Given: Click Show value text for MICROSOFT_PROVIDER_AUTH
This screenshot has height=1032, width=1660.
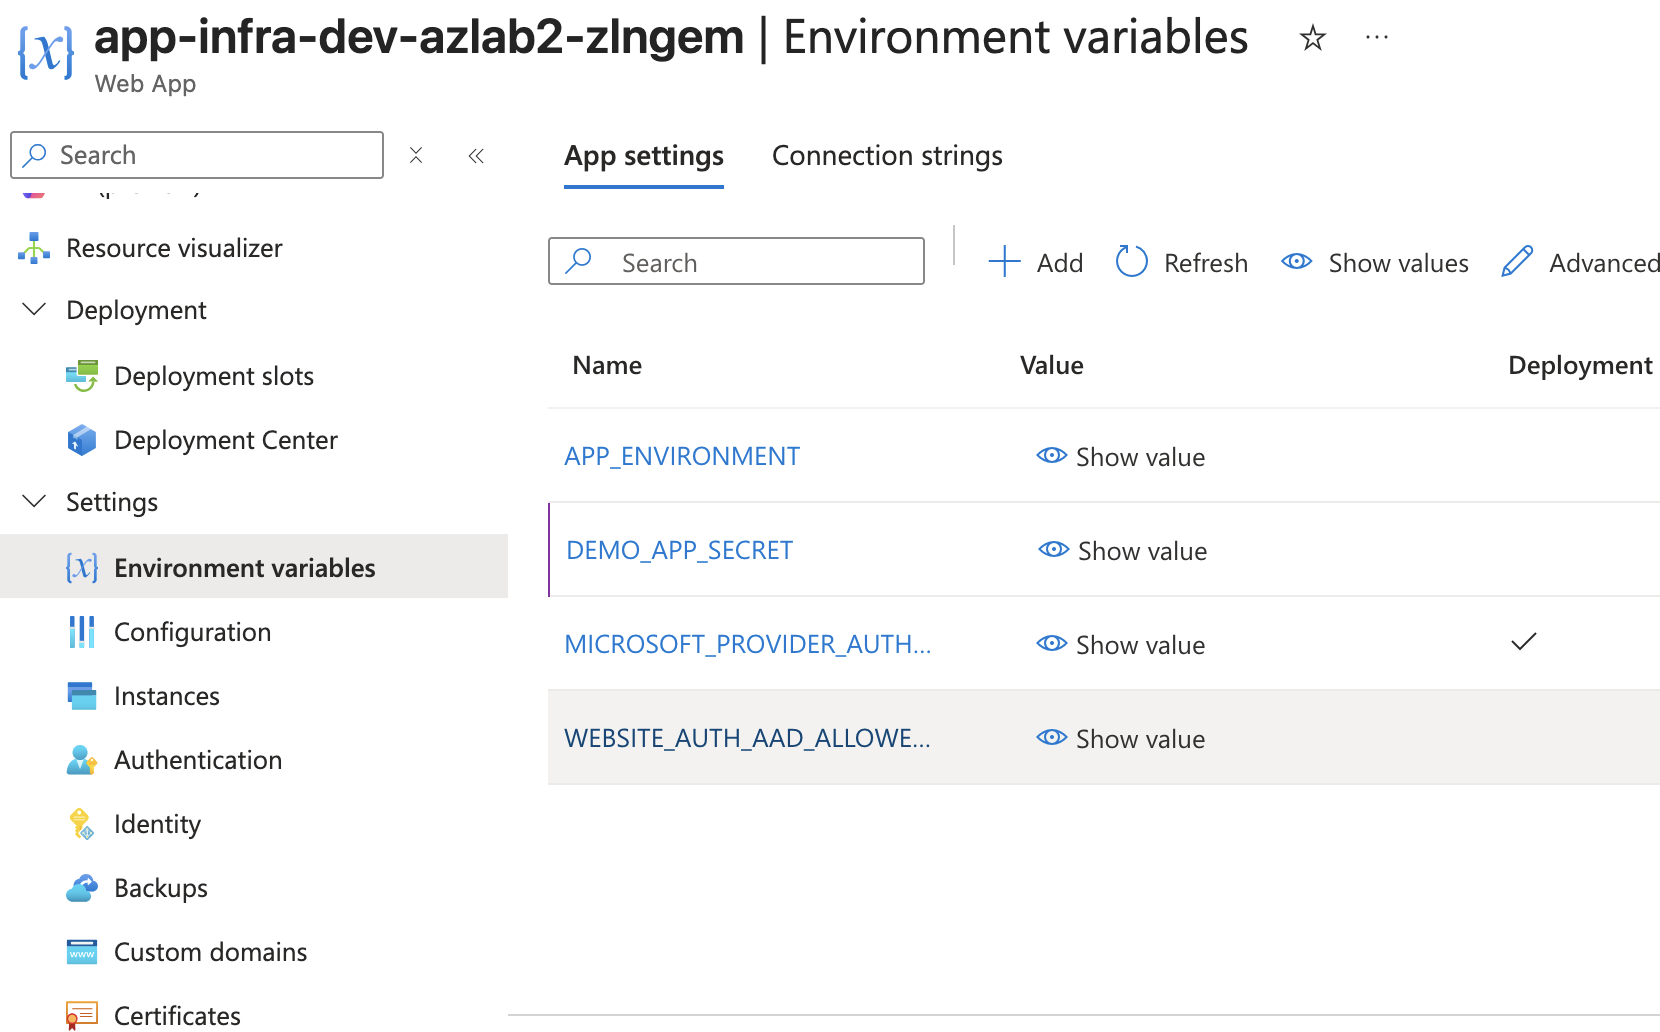Looking at the screenshot, I should pos(1141,645).
